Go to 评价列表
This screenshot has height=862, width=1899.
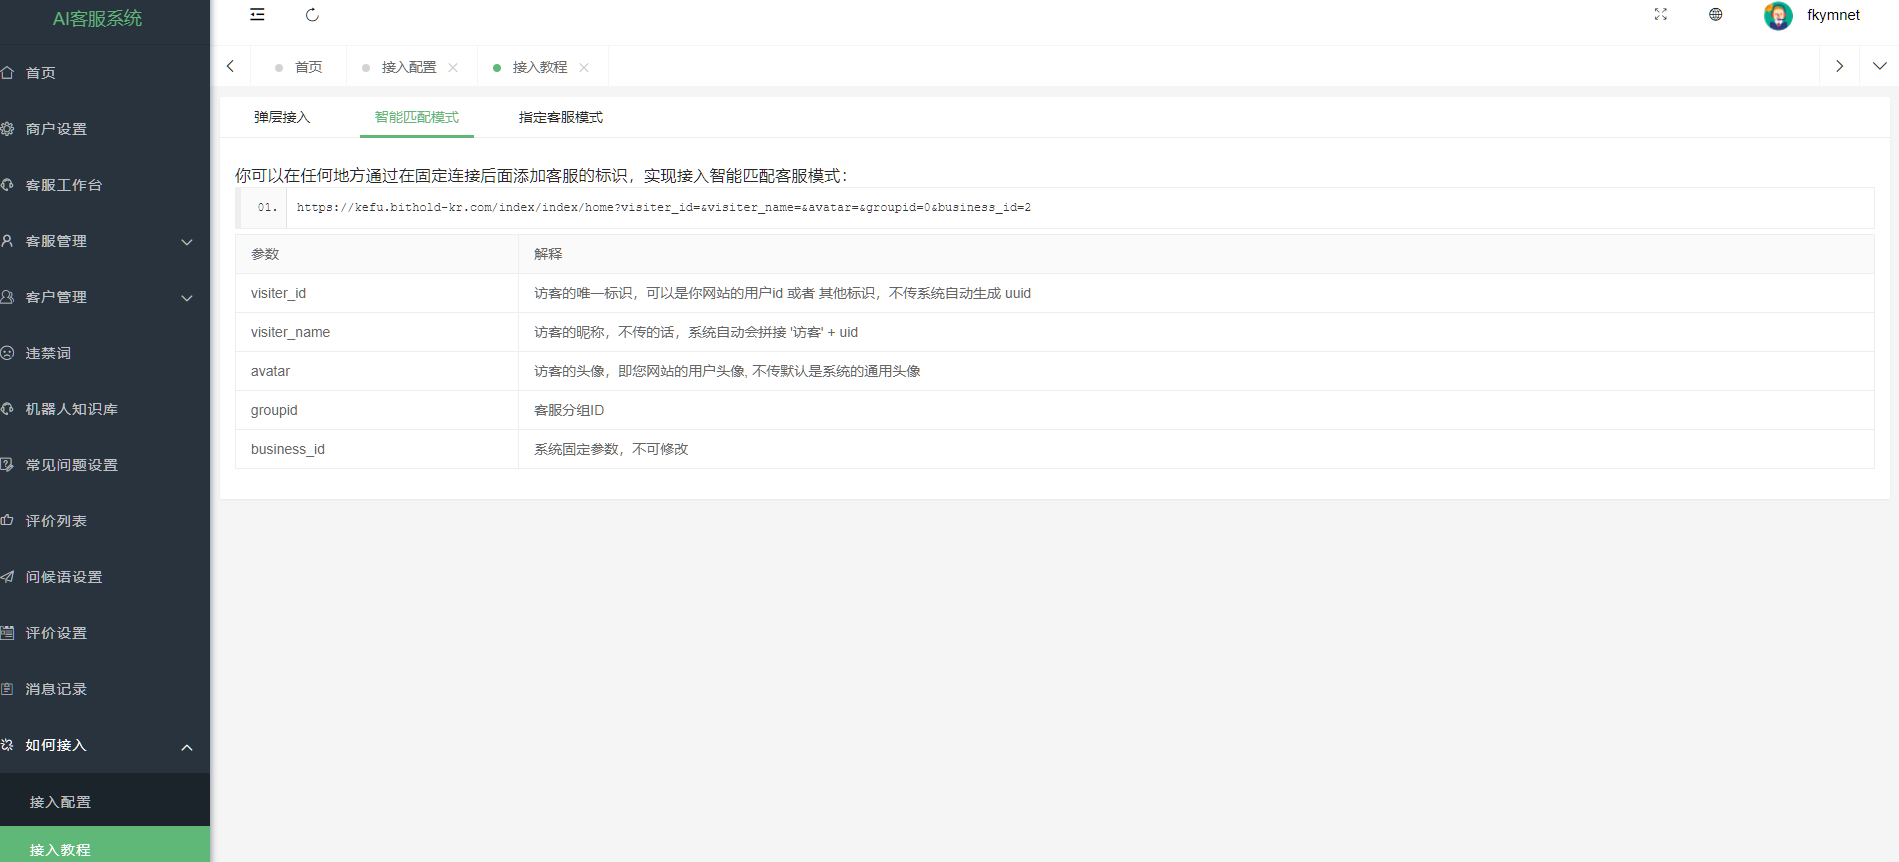[105, 521]
